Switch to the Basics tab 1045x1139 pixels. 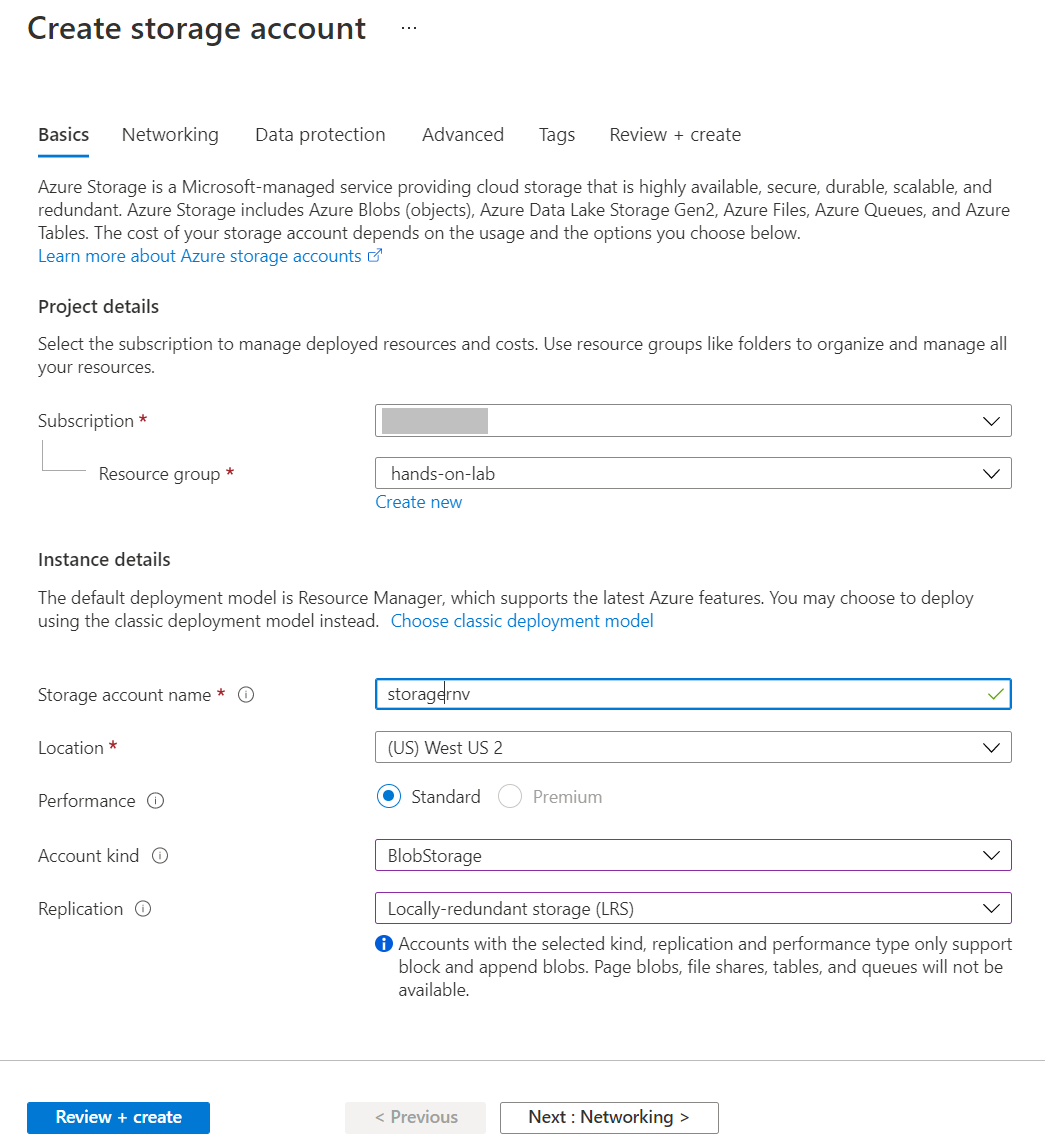[64, 135]
